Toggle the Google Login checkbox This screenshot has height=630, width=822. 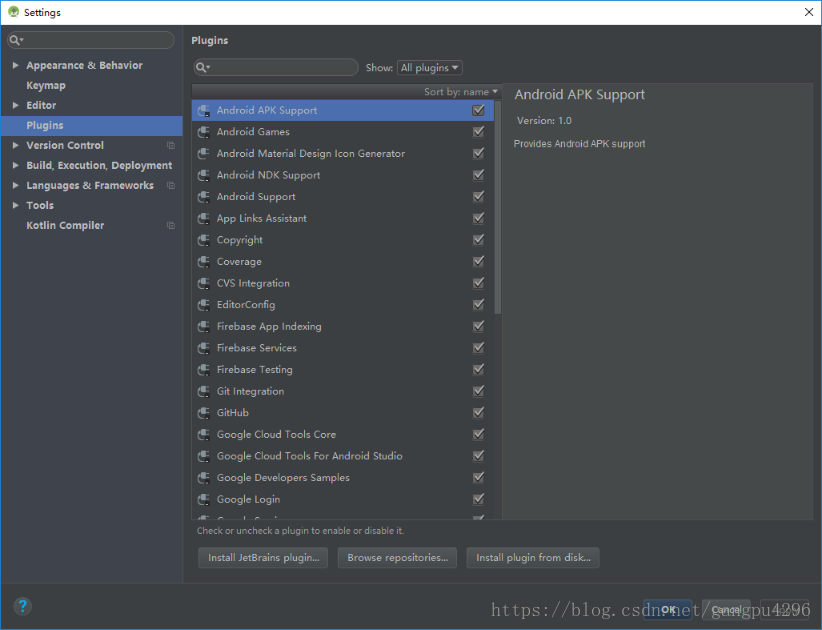[478, 499]
